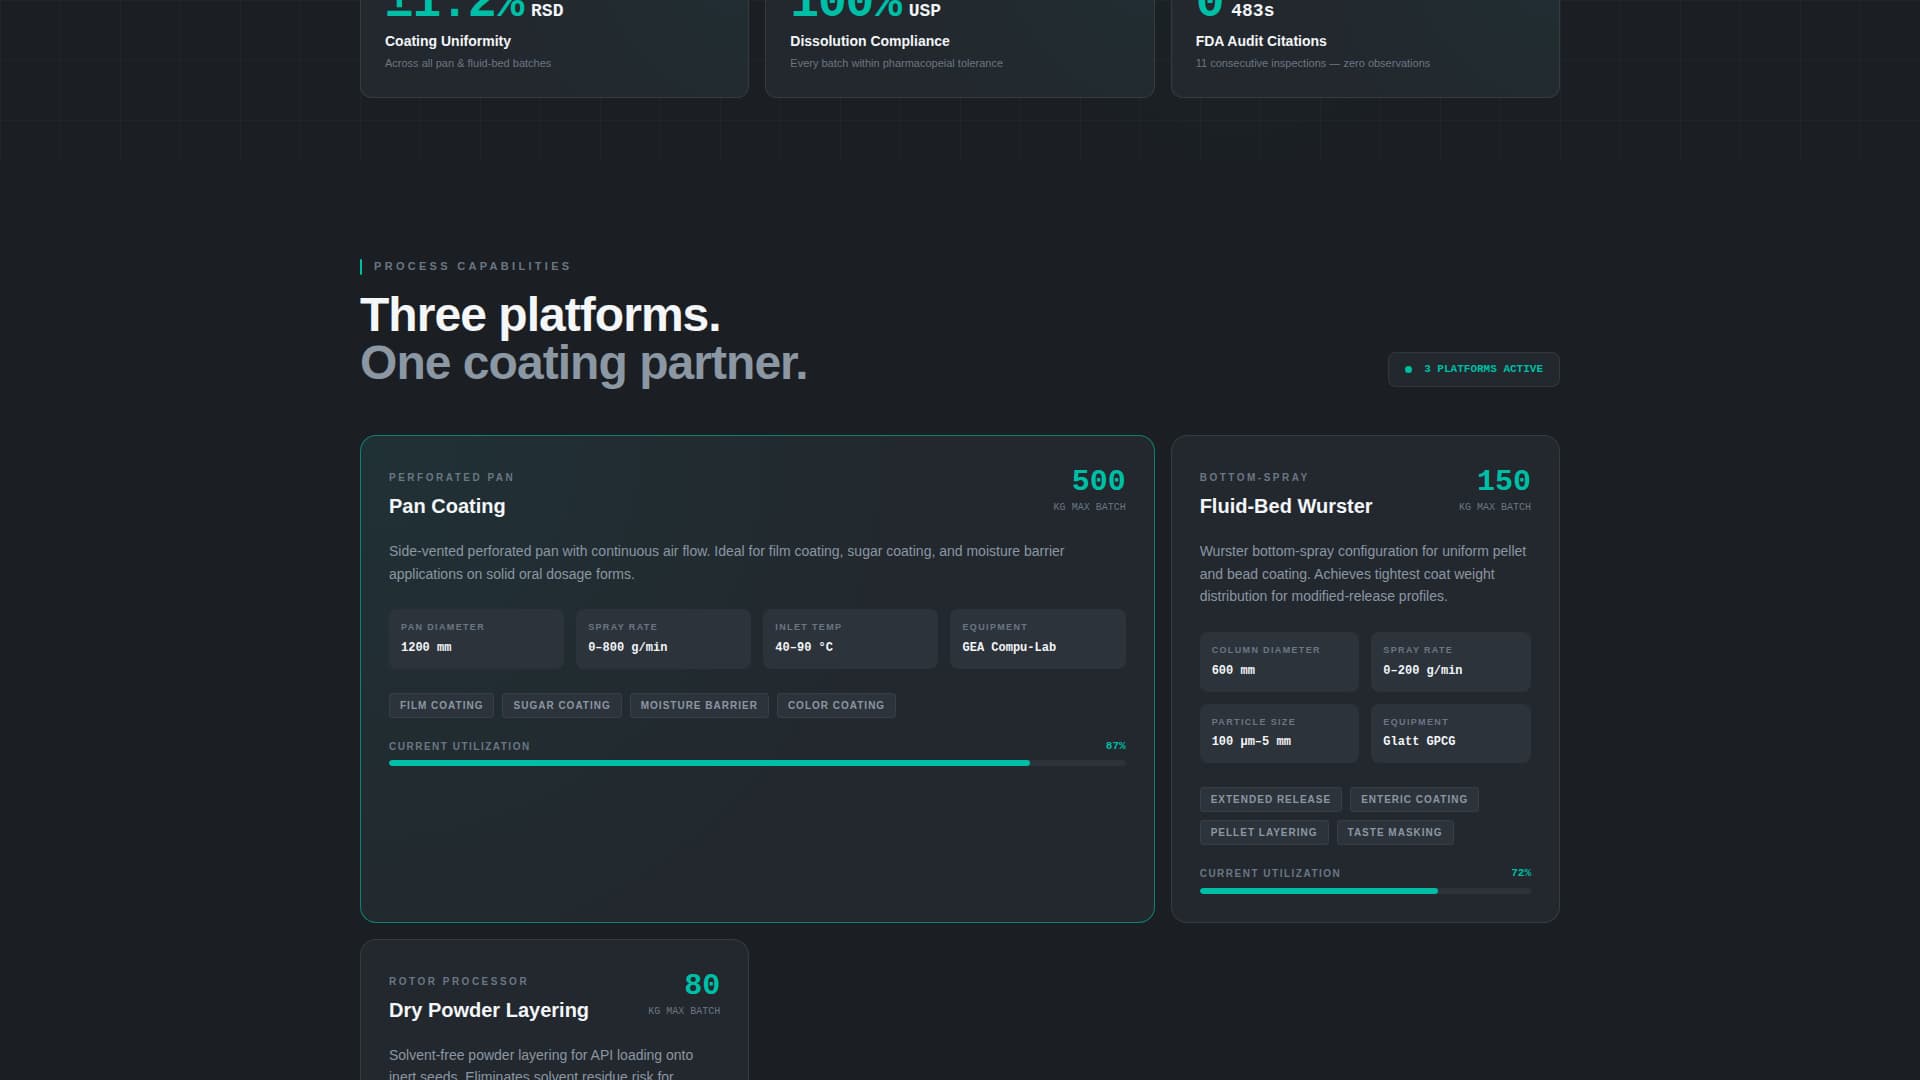Click the Pan Coating utilization progress bar

[757, 762]
